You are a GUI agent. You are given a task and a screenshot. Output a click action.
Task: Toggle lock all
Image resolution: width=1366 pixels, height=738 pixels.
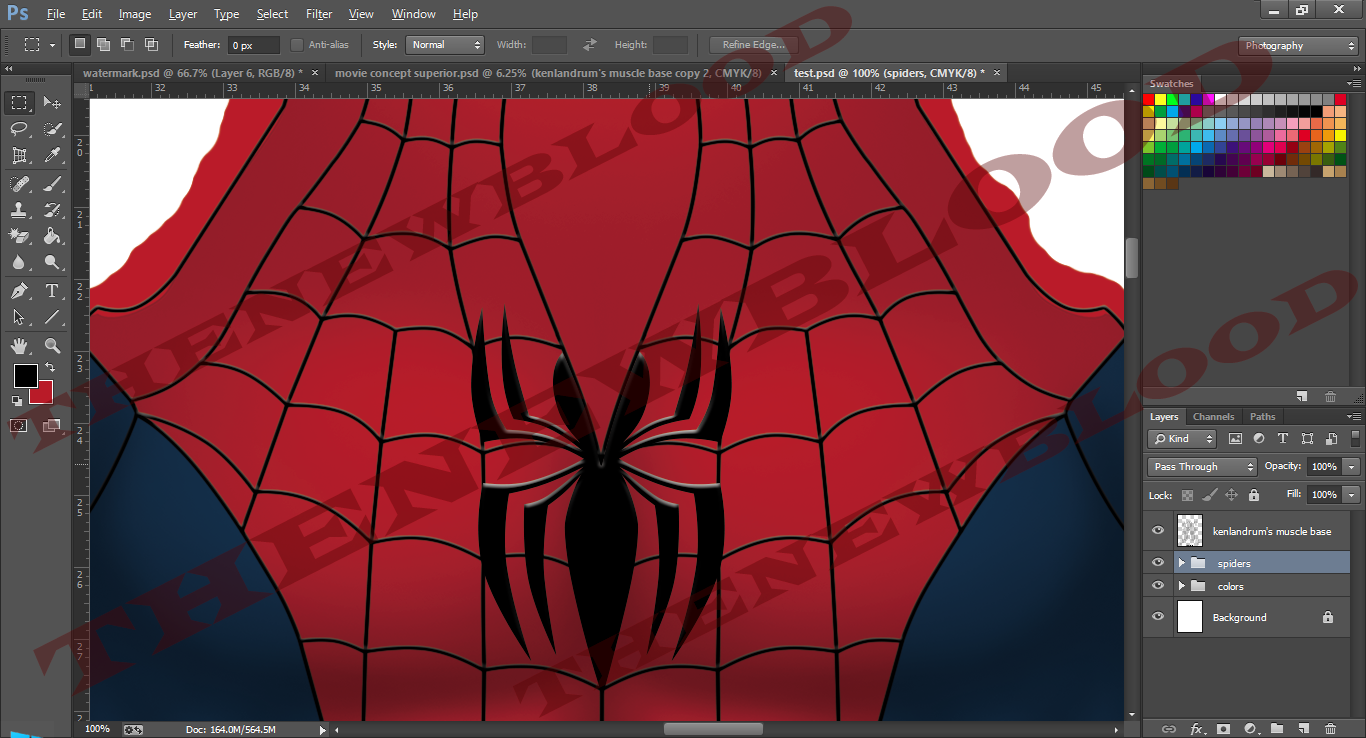(x=1253, y=495)
